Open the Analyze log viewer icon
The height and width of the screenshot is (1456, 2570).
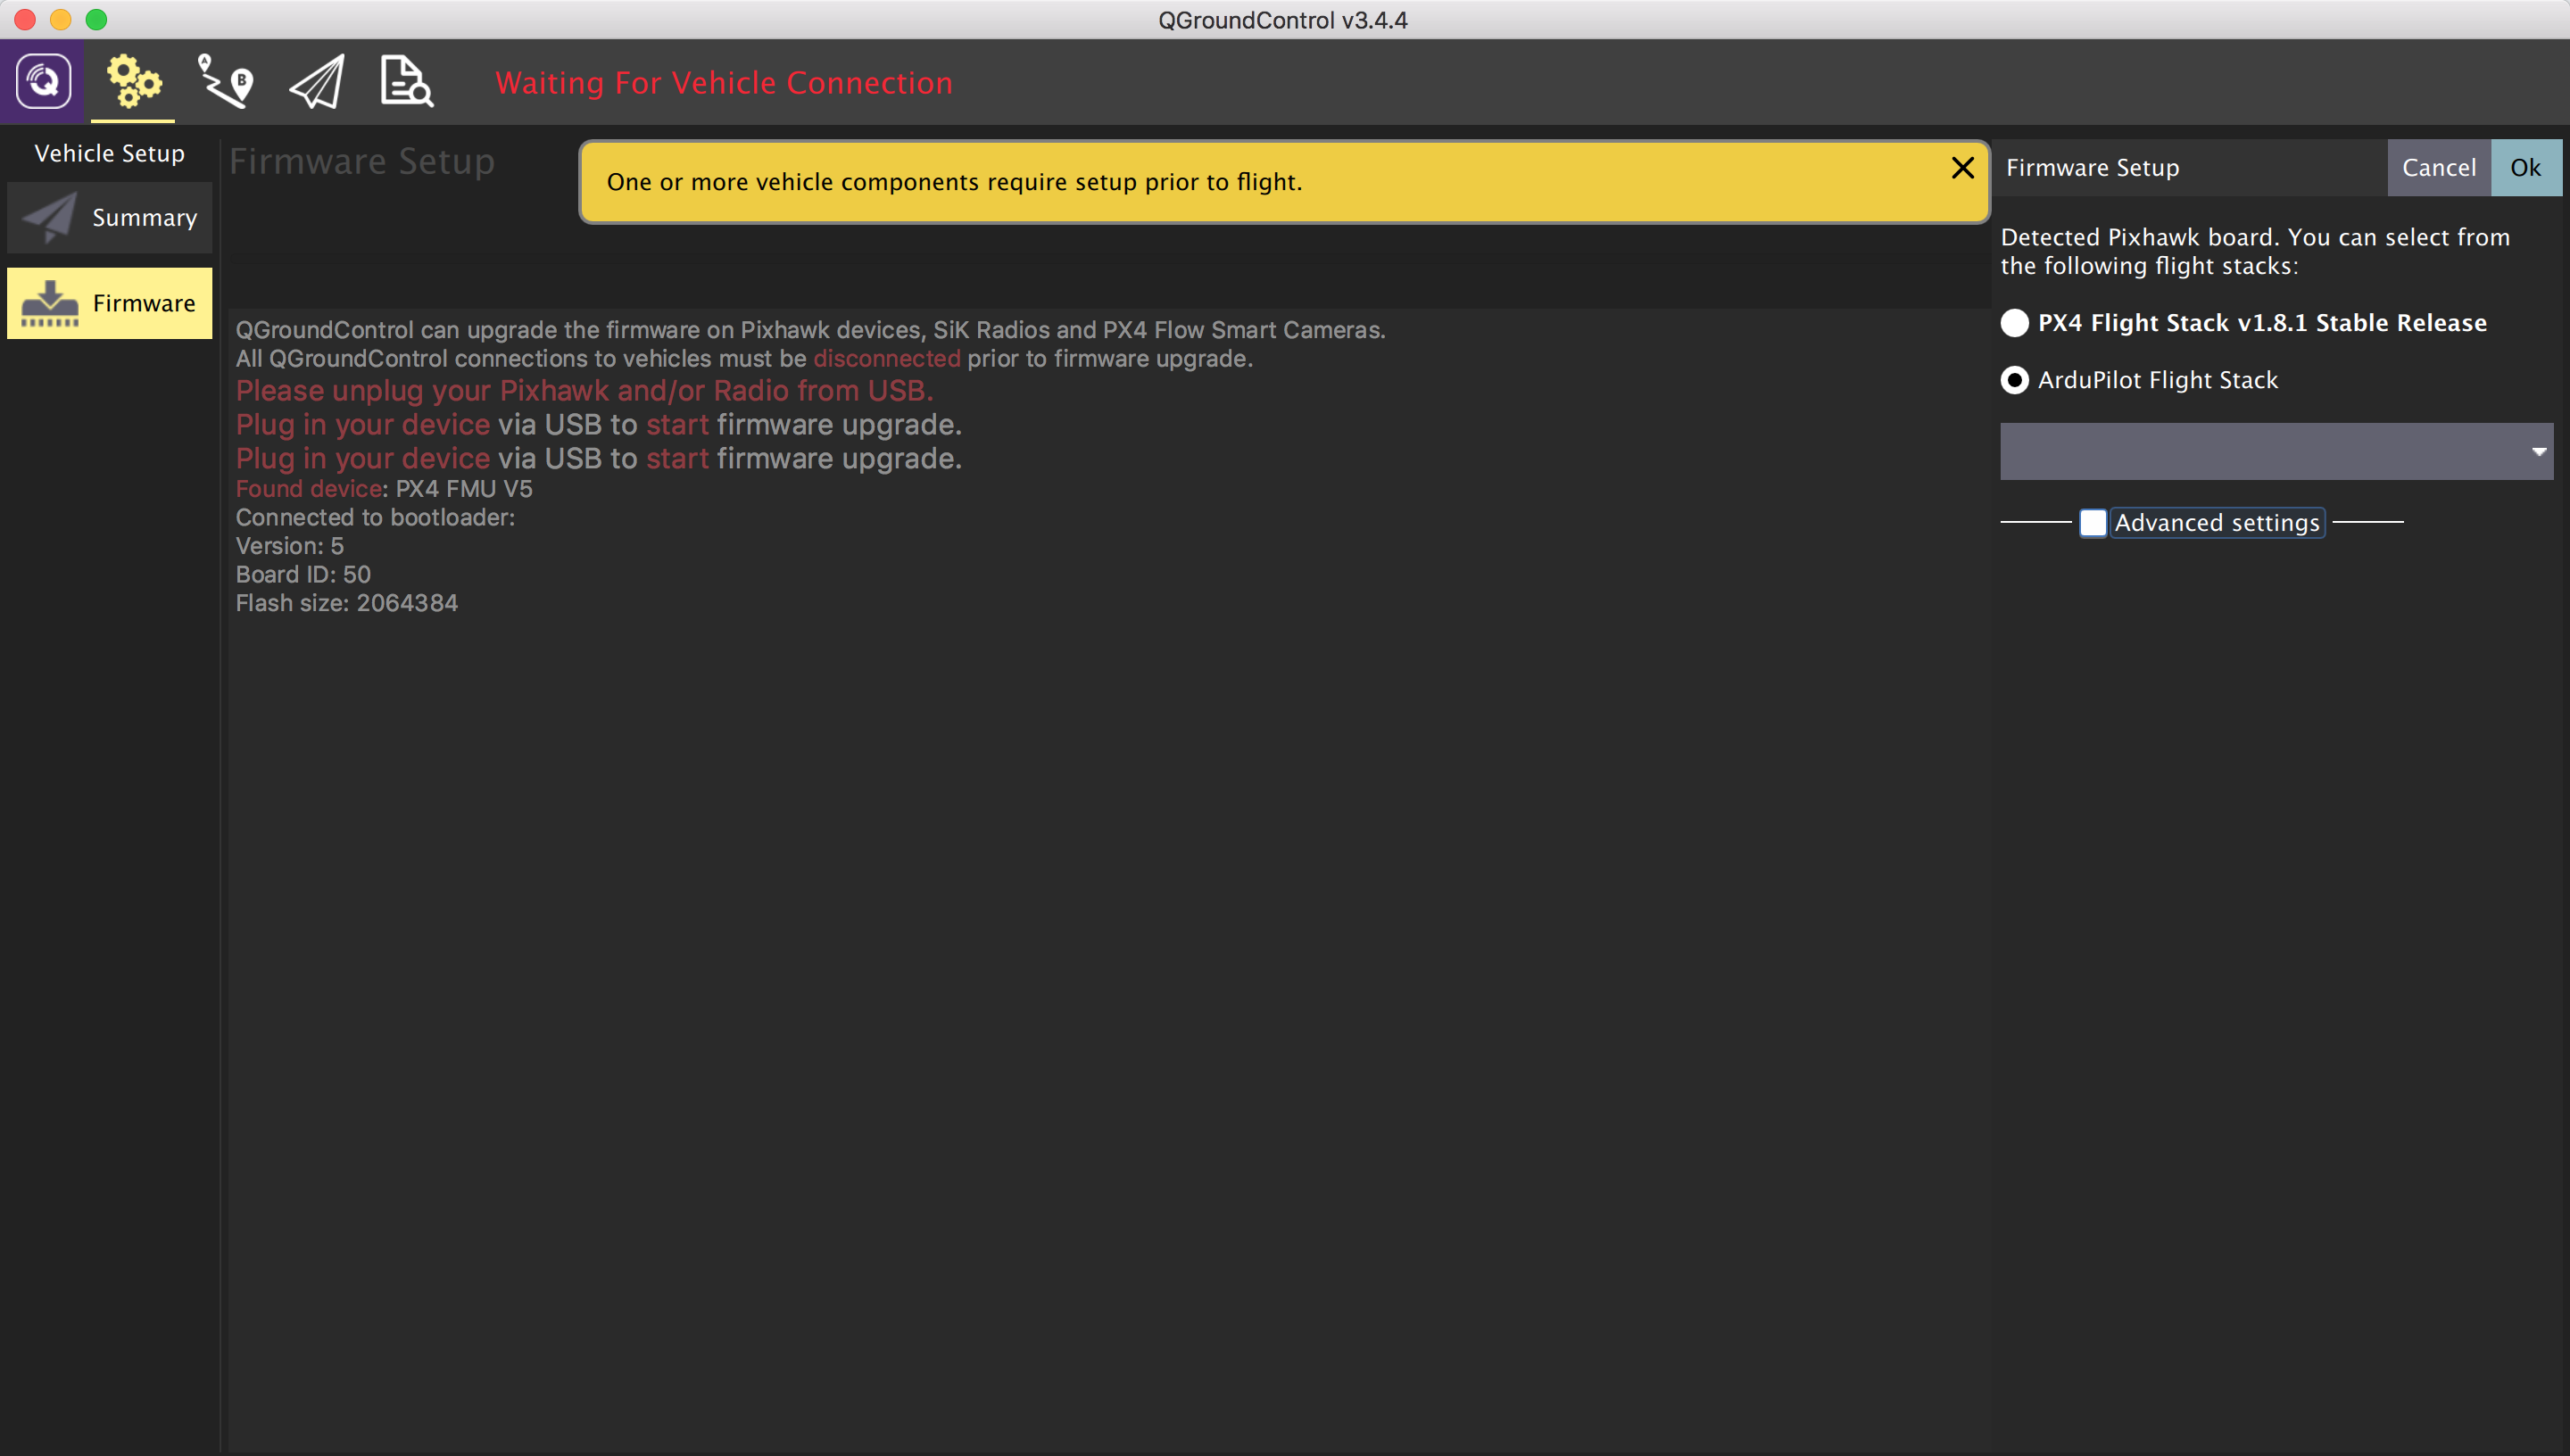[406, 81]
